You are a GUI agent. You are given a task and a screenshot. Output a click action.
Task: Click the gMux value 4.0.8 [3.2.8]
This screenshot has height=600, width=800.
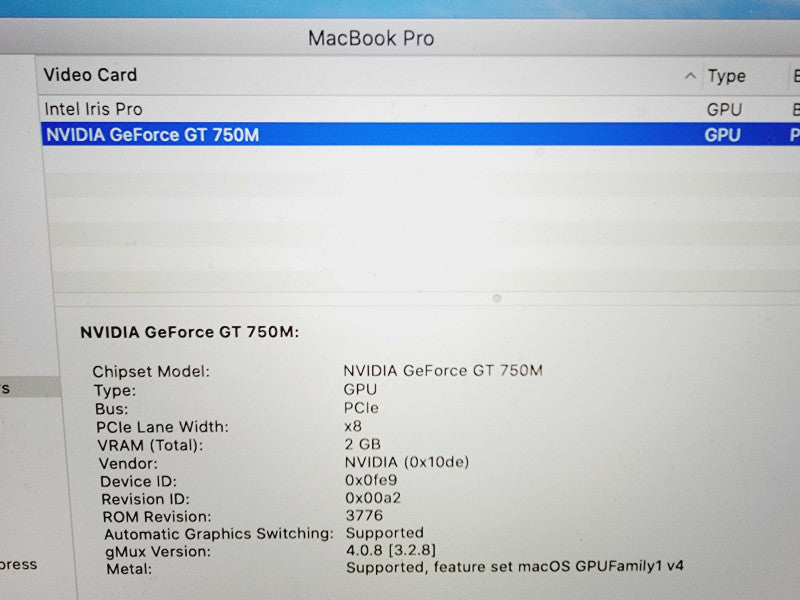tap(391, 550)
